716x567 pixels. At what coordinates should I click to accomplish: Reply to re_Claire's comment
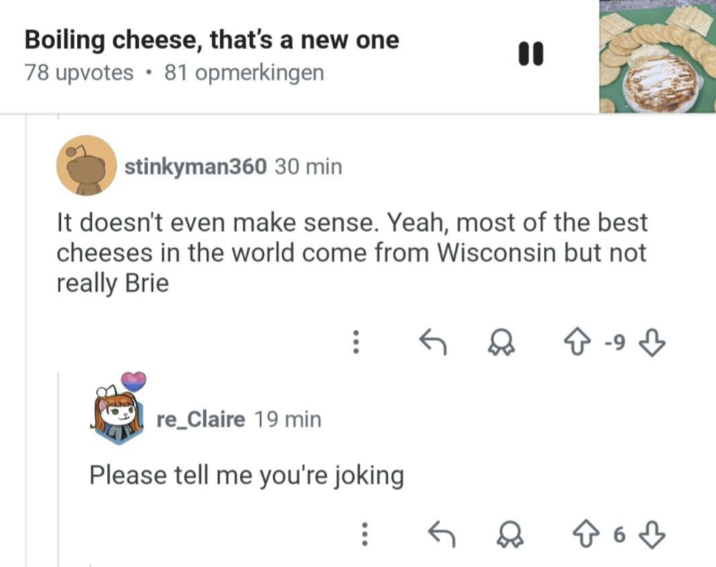click(440, 535)
